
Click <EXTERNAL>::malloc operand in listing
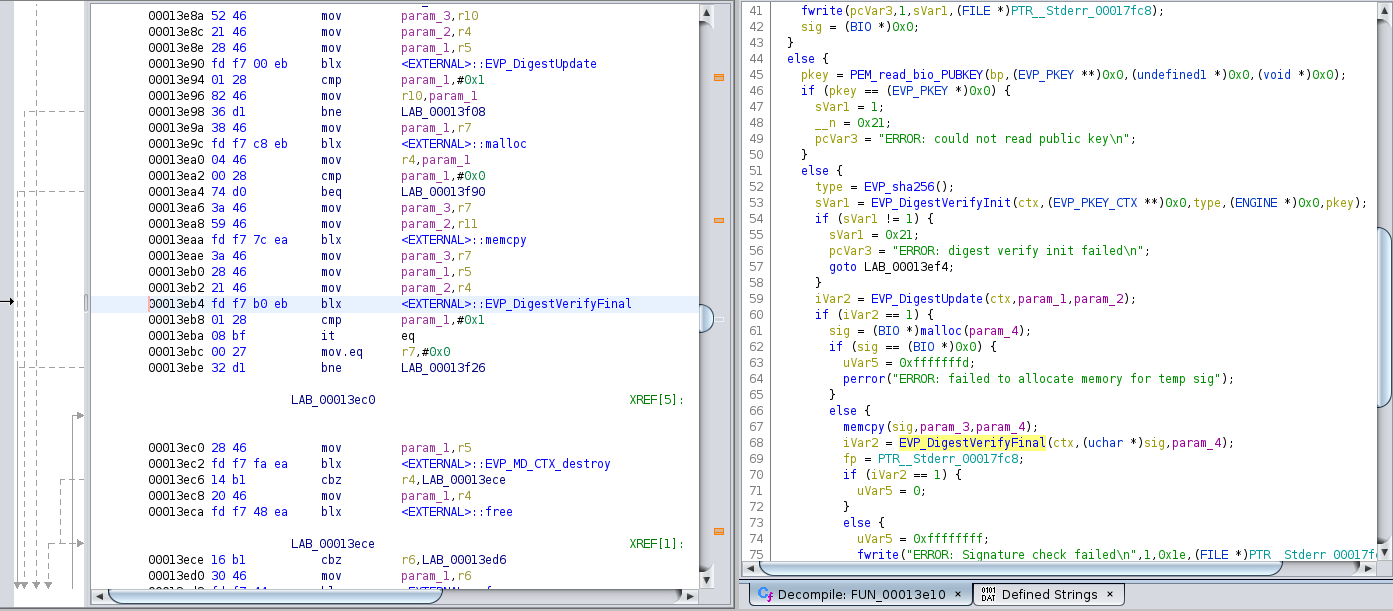464,144
